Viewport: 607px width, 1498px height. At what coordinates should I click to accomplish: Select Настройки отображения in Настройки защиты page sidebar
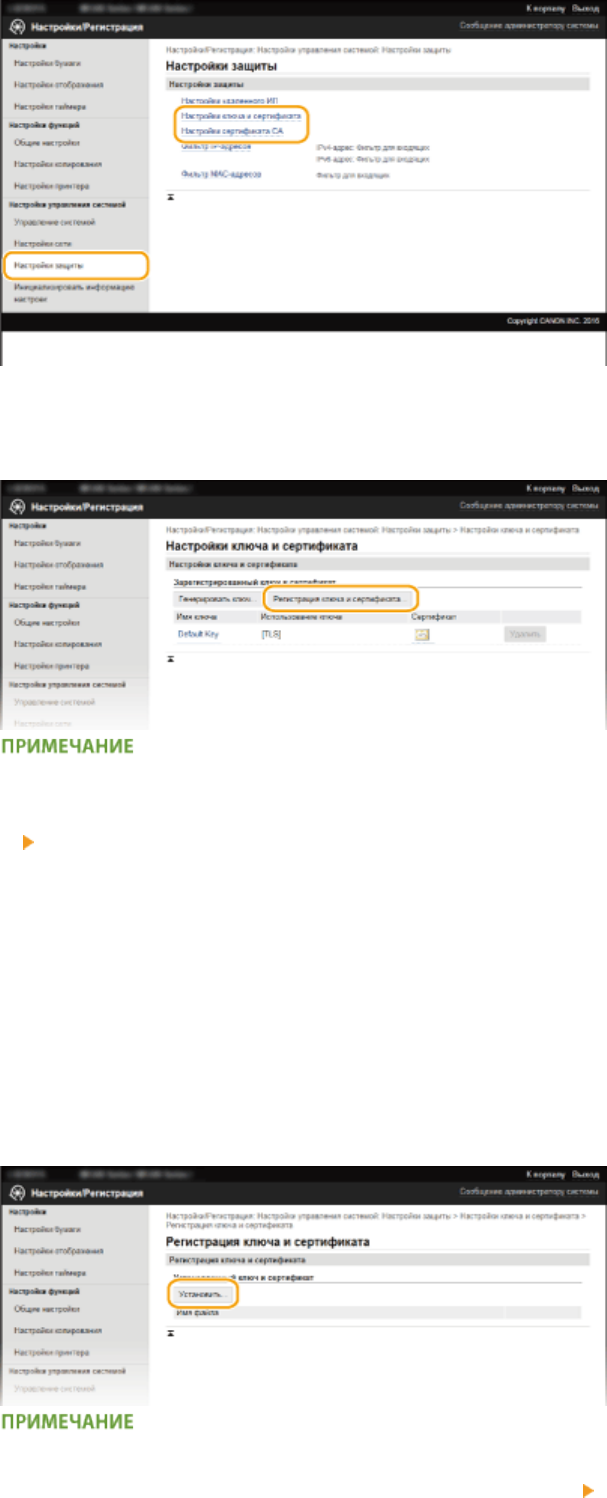58,84
